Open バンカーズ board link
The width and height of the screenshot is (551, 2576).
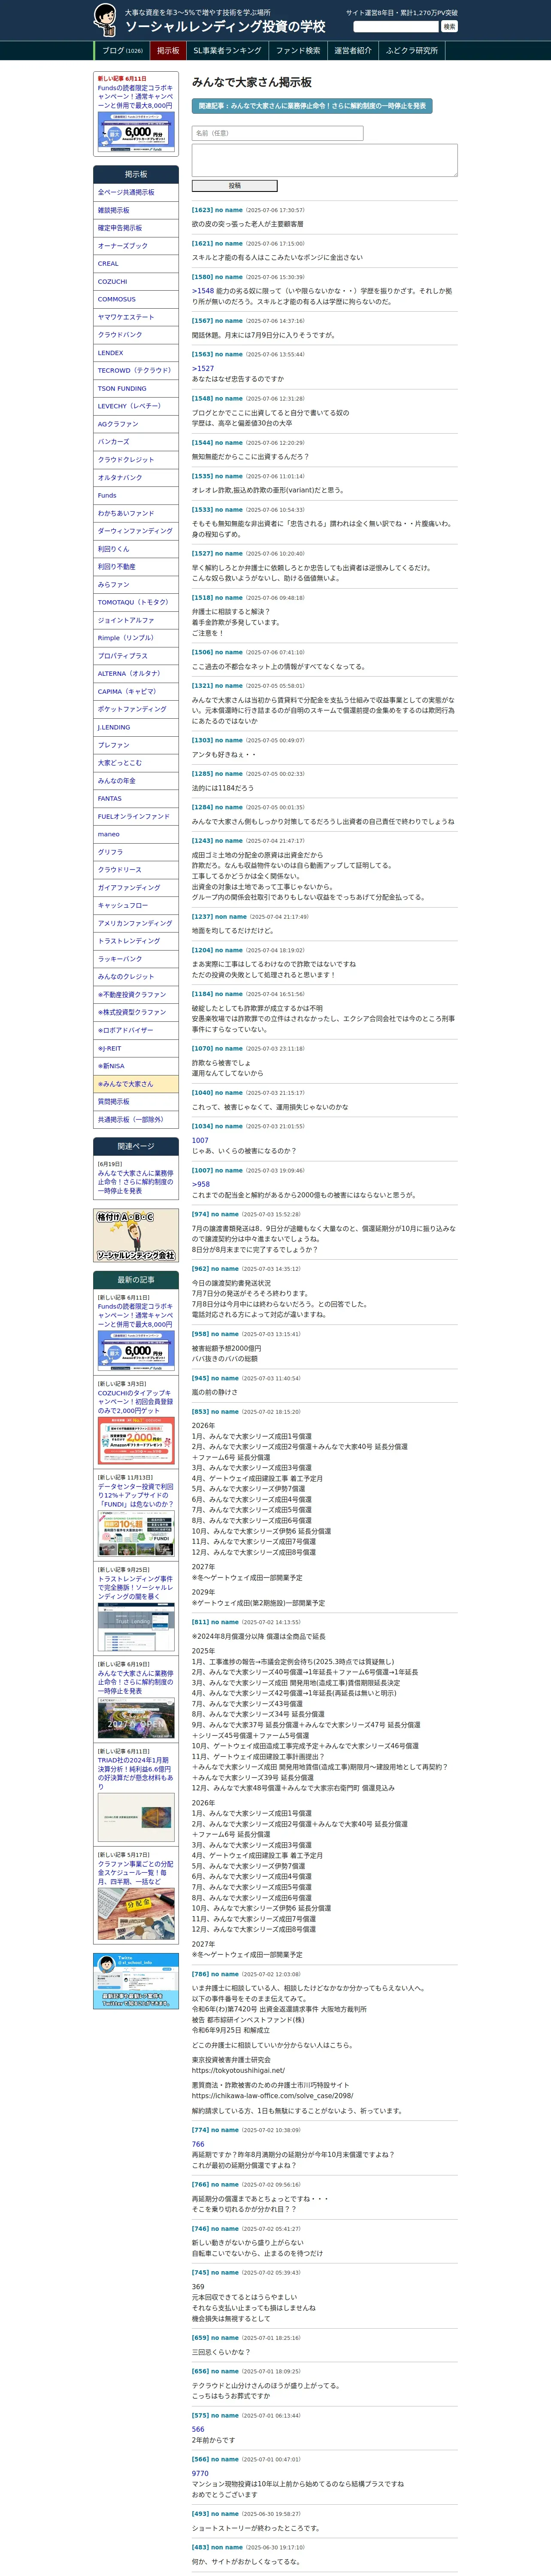coord(136,442)
